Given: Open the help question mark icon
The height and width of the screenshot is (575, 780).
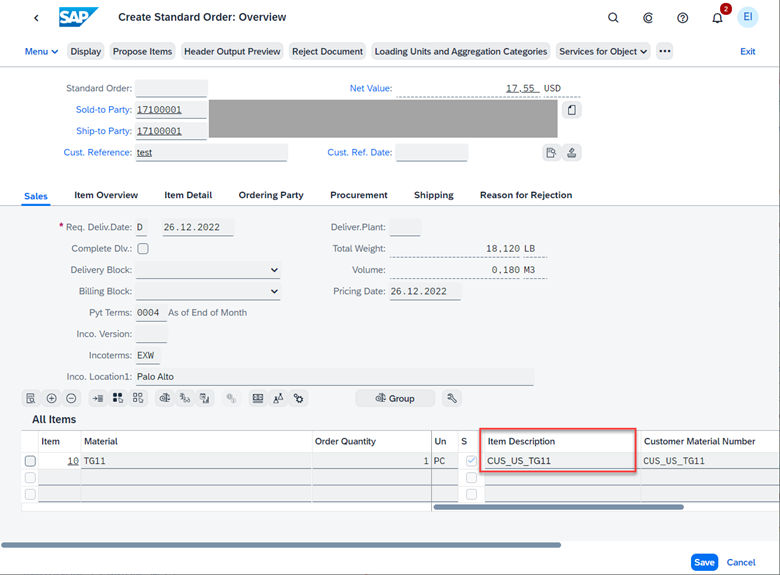Looking at the screenshot, I should (682, 18).
